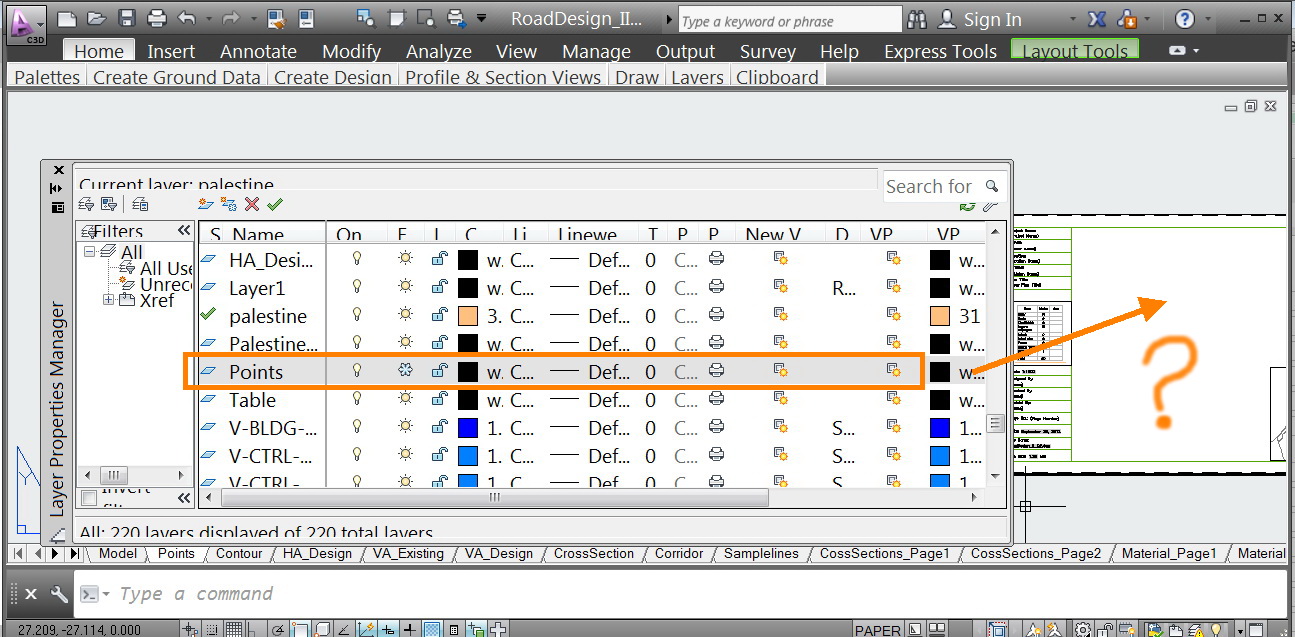Screen dimensions: 1295x637
Task: Open the quick access toolbar customize dropdown
Action: tap(481, 19)
